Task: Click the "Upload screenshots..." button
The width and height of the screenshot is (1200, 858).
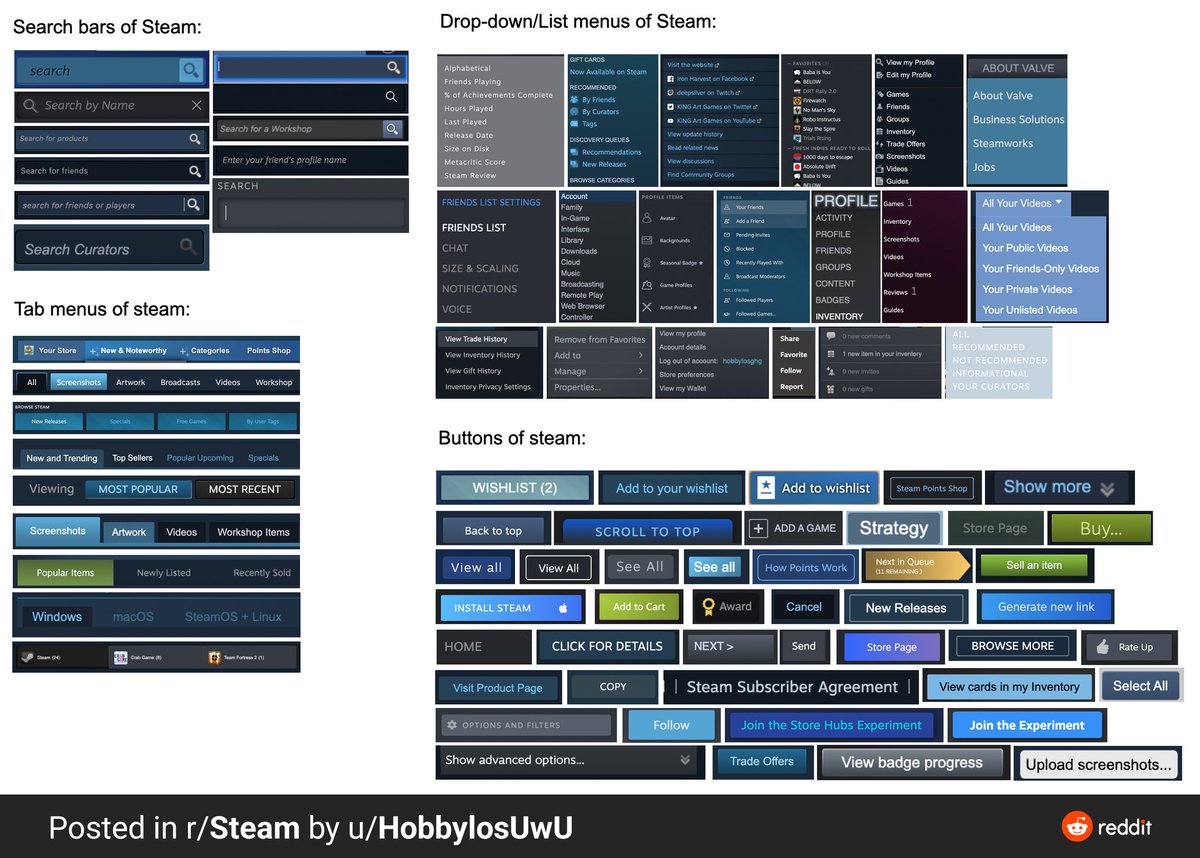Action: click(1098, 764)
